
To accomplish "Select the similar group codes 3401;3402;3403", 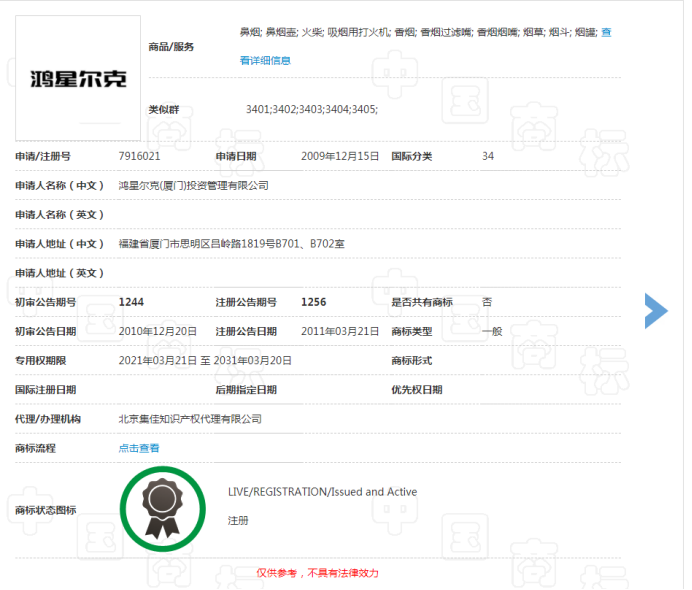I will [x=311, y=109].
